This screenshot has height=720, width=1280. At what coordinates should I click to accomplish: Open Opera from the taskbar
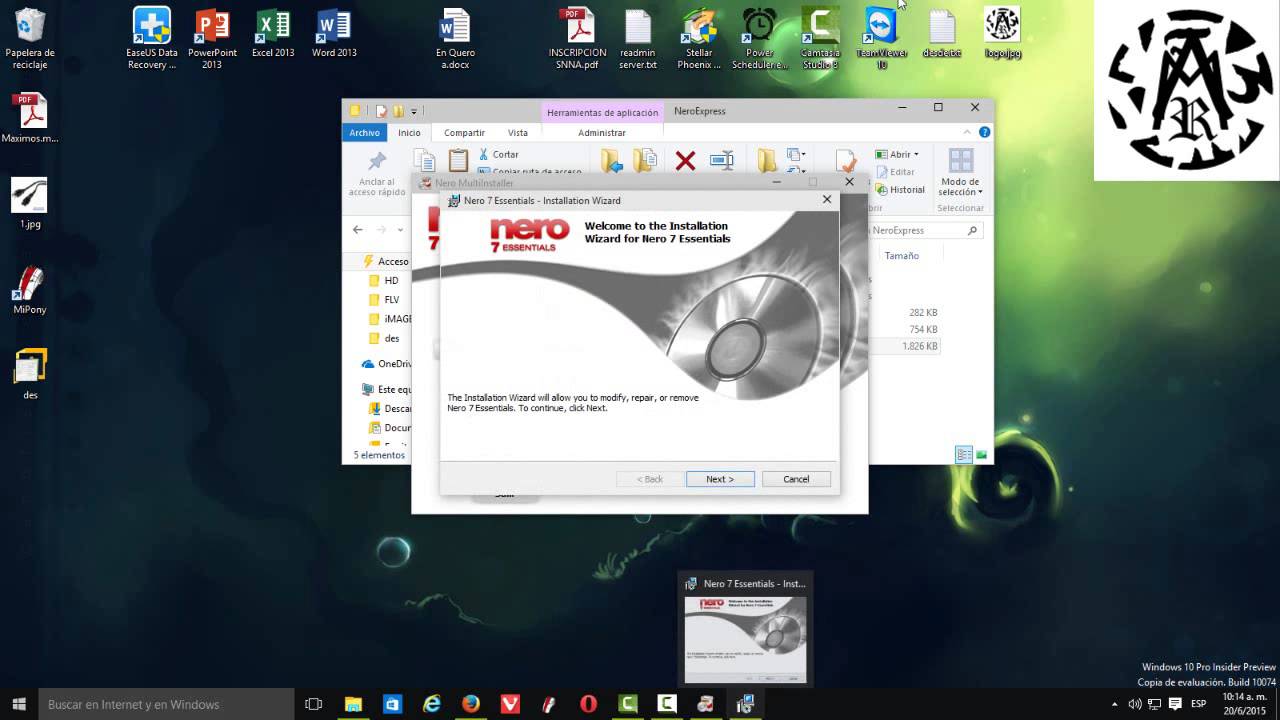tap(588, 704)
